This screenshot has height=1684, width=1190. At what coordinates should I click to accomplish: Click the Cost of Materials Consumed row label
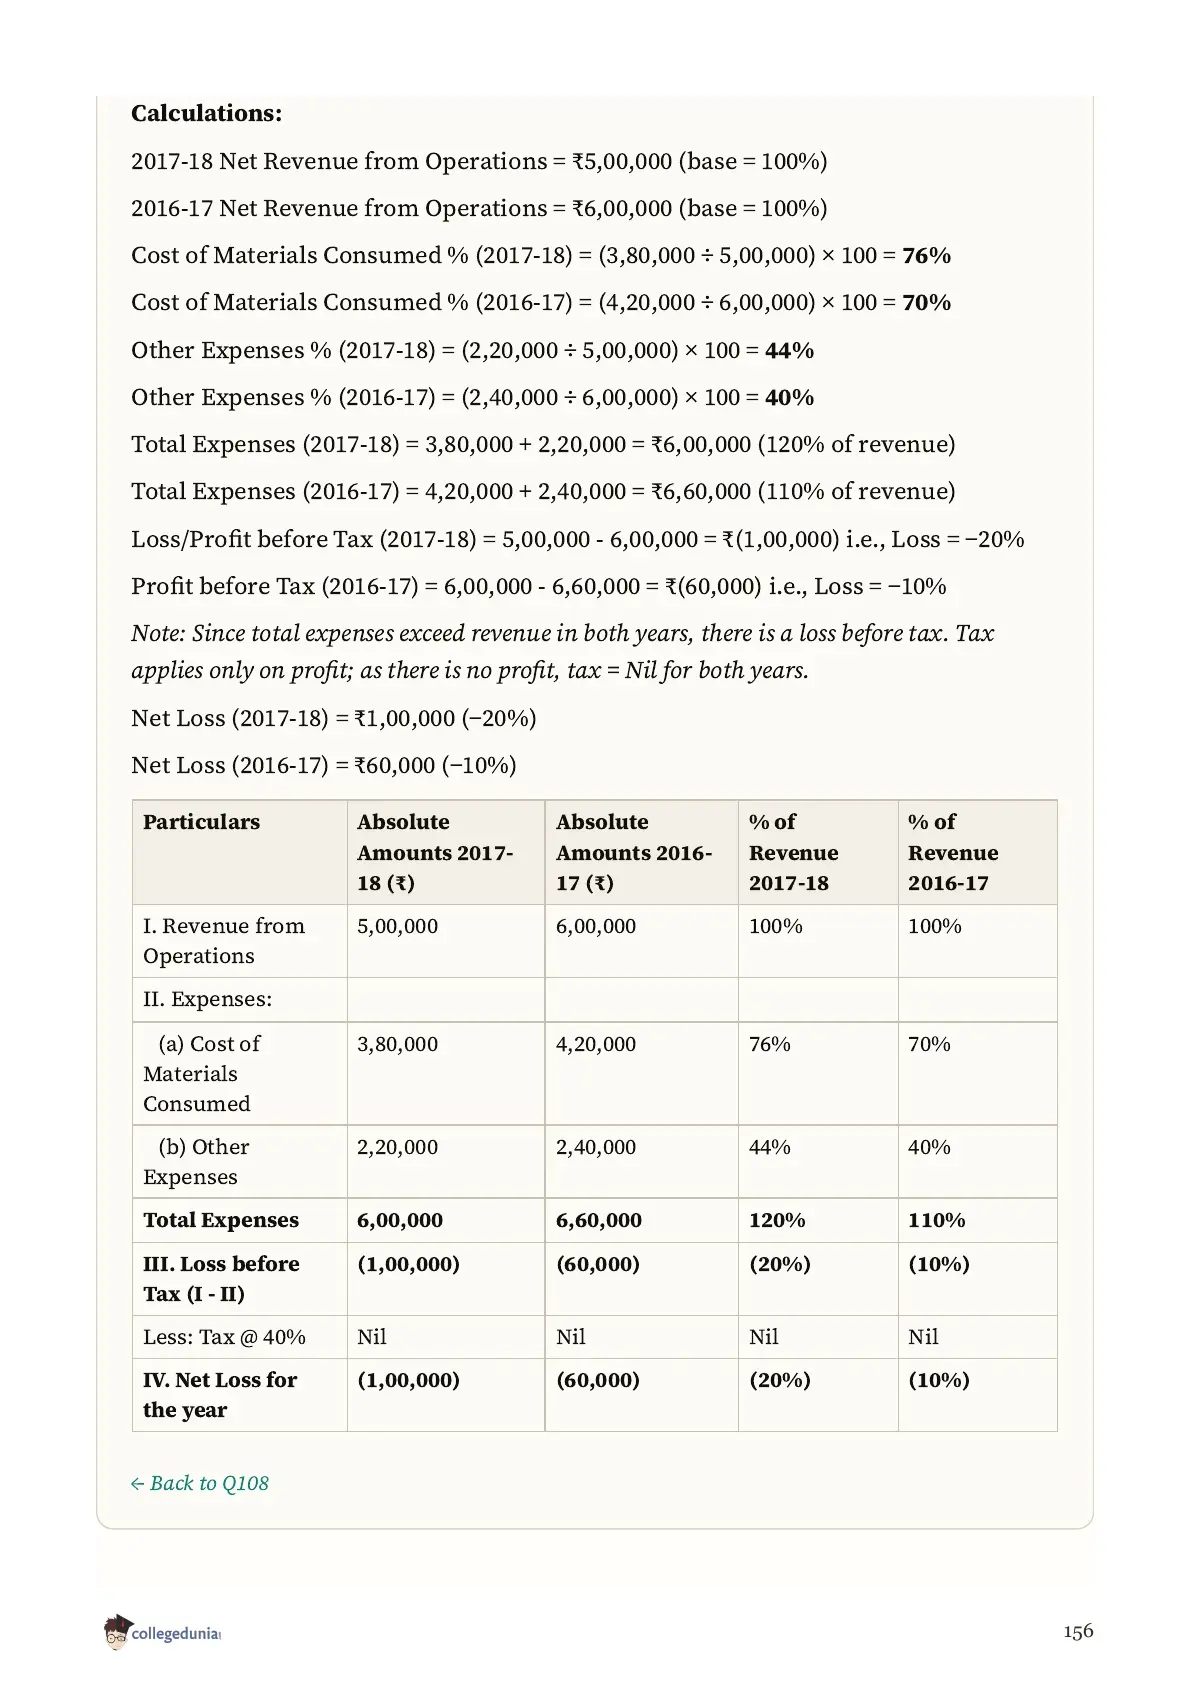tap(201, 1073)
